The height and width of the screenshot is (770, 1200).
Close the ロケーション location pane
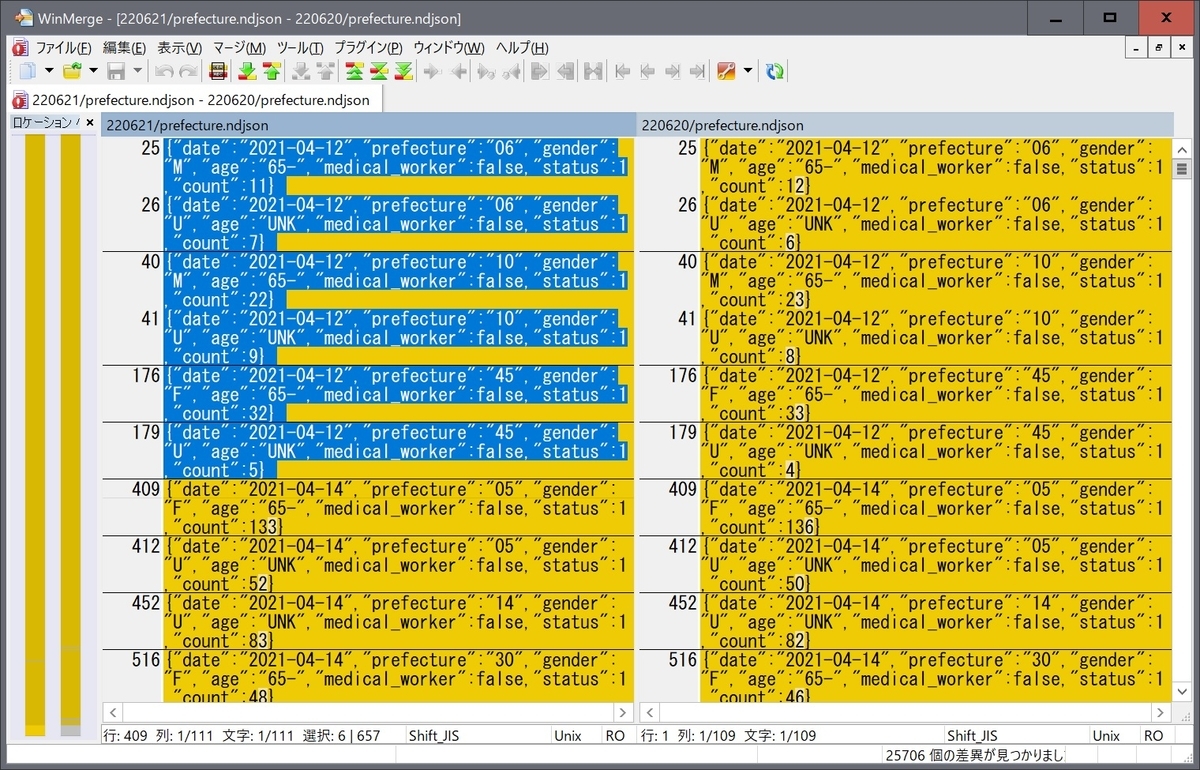point(89,123)
